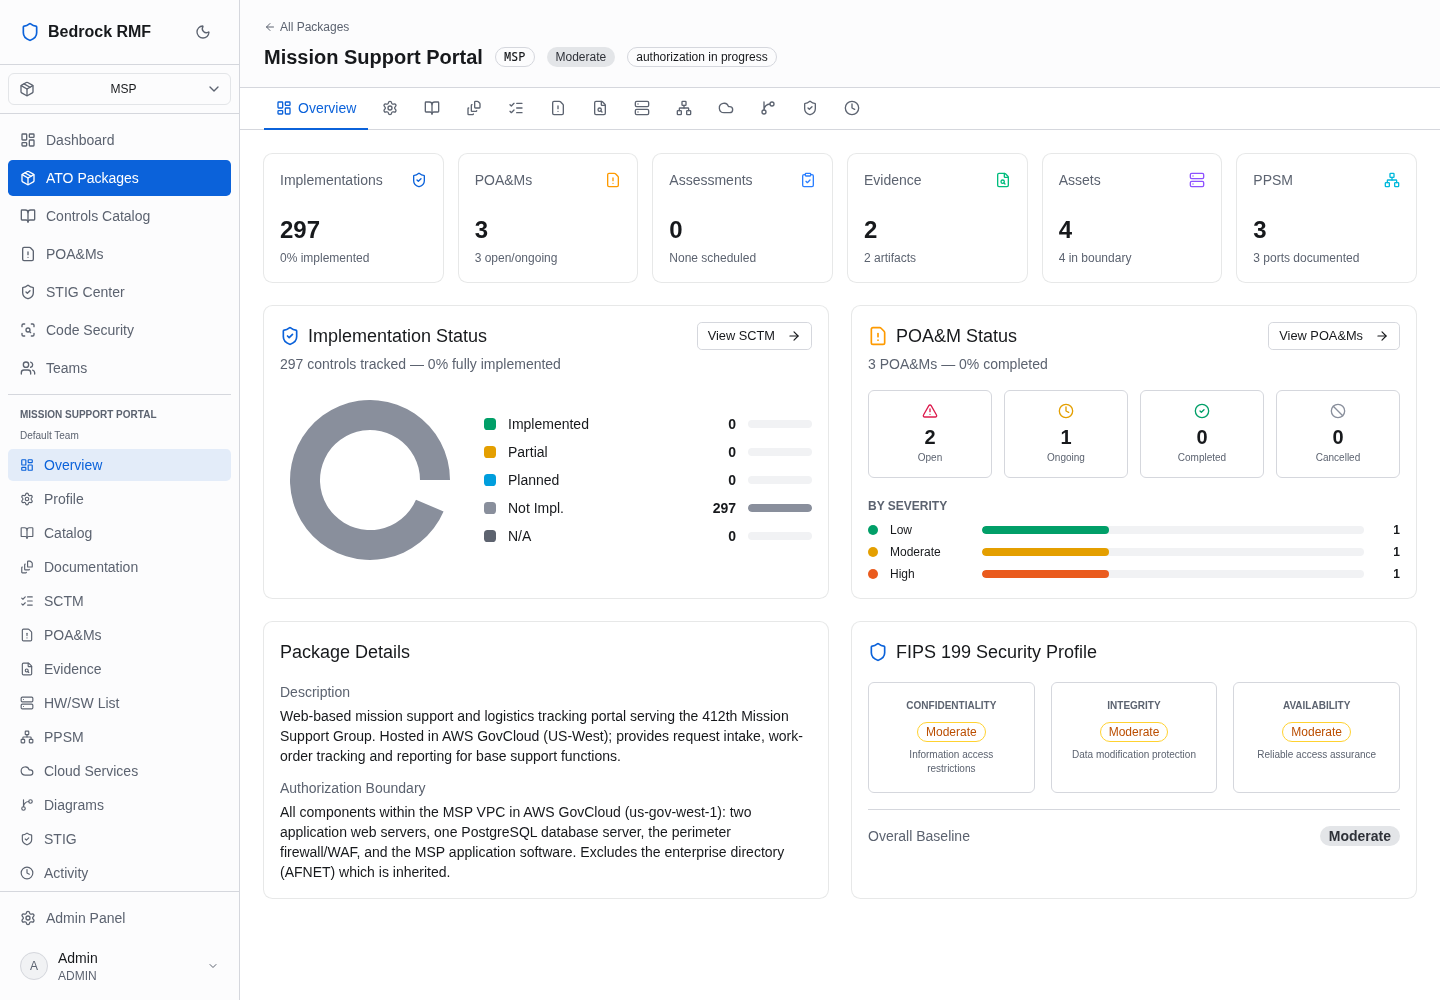
Task: Click the purple server icon on Assets card
Action: tap(1197, 180)
